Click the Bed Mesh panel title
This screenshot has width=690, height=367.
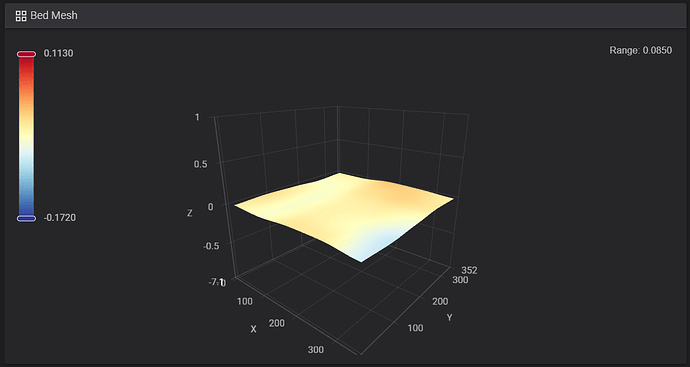tap(54, 15)
